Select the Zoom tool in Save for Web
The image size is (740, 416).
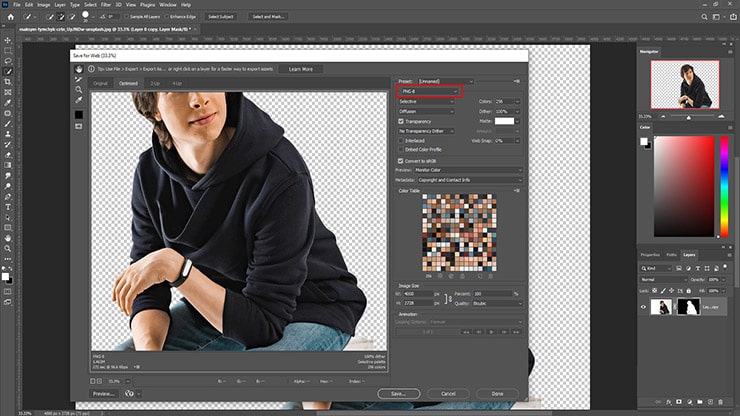pos(79,90)
